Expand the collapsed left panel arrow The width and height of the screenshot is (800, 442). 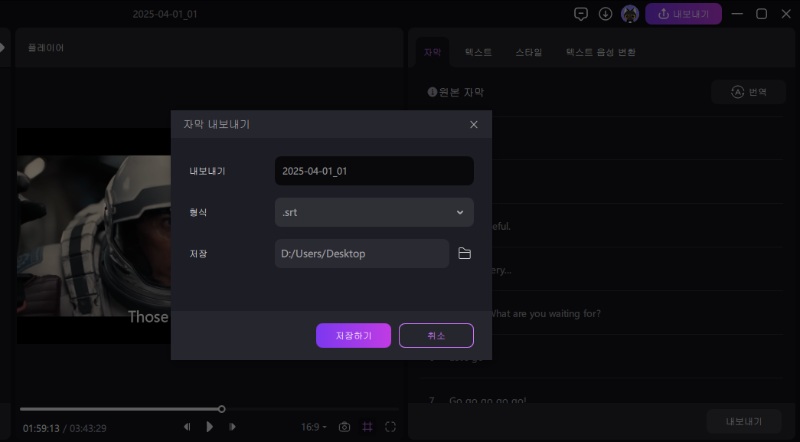3,47
